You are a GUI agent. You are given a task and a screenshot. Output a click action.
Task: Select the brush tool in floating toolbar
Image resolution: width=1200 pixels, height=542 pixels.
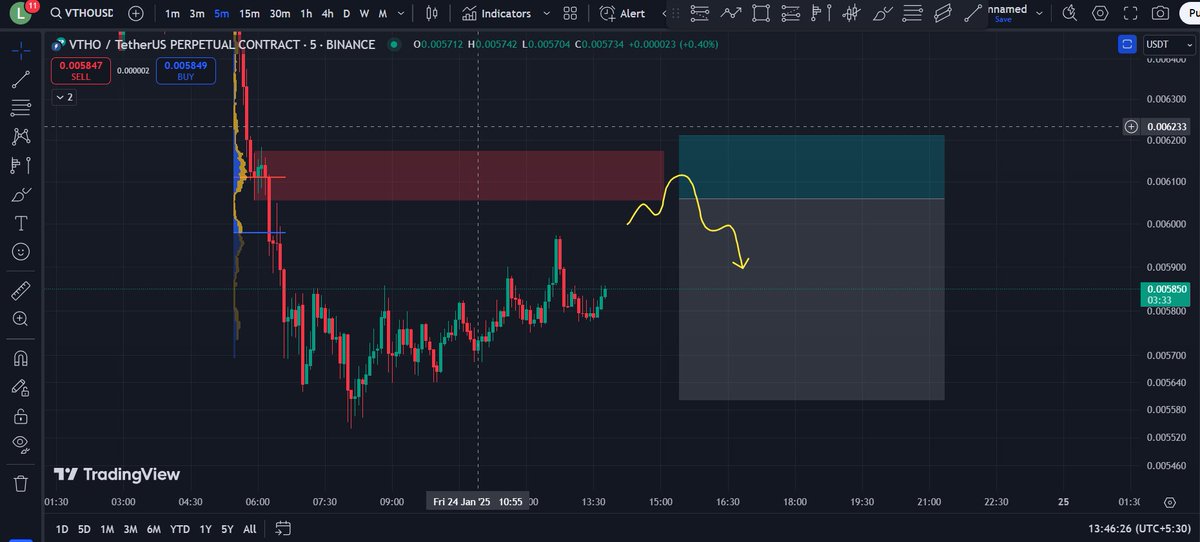click(882, 13)
